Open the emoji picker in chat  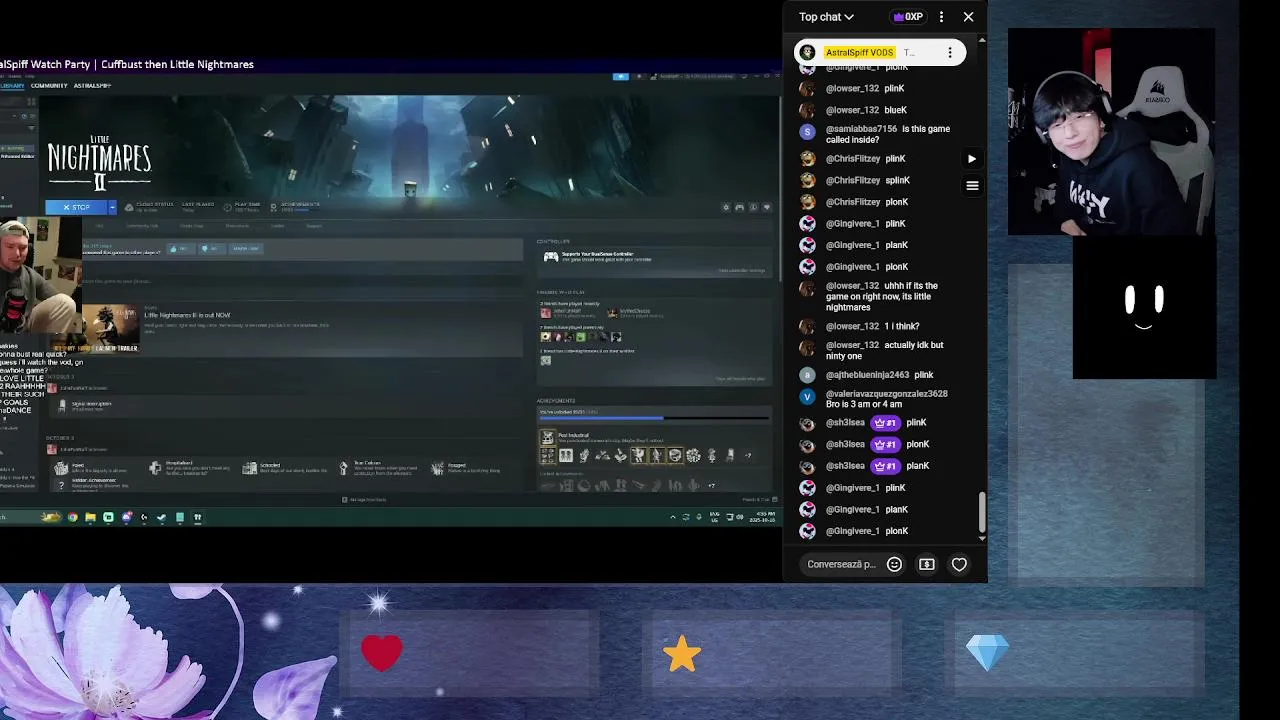(895, 564)
